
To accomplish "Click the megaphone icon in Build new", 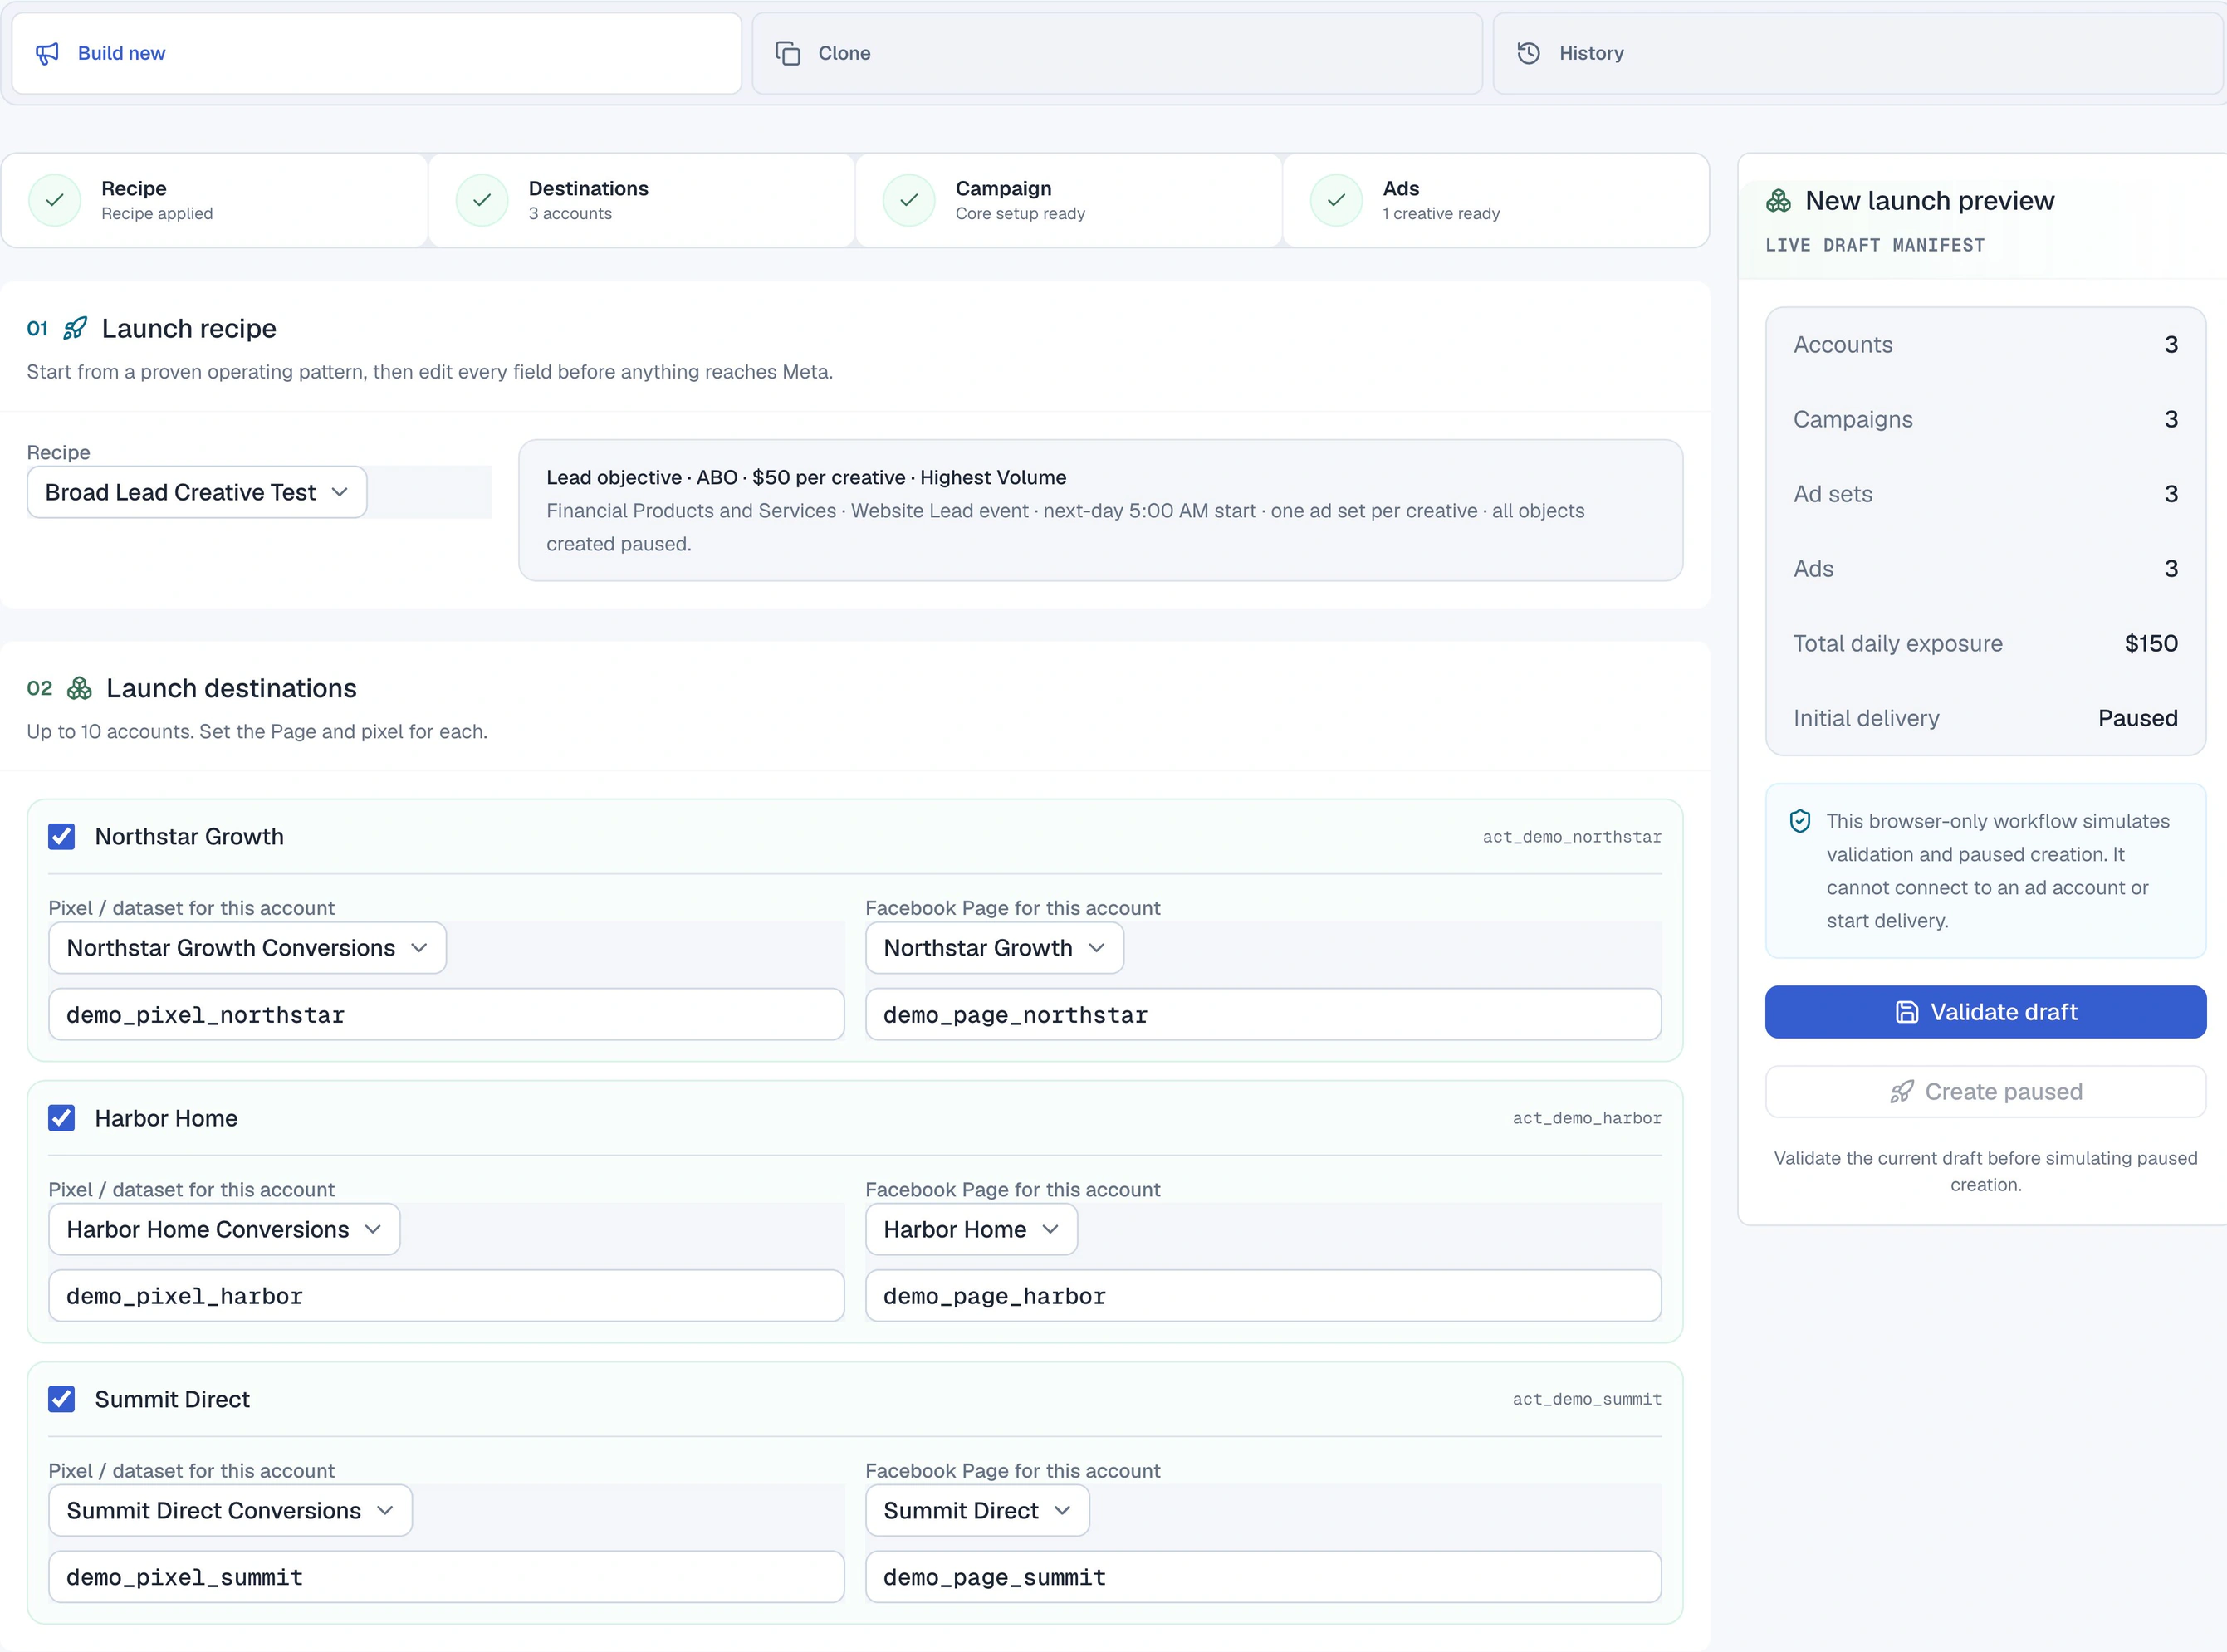I will point(47,53).
